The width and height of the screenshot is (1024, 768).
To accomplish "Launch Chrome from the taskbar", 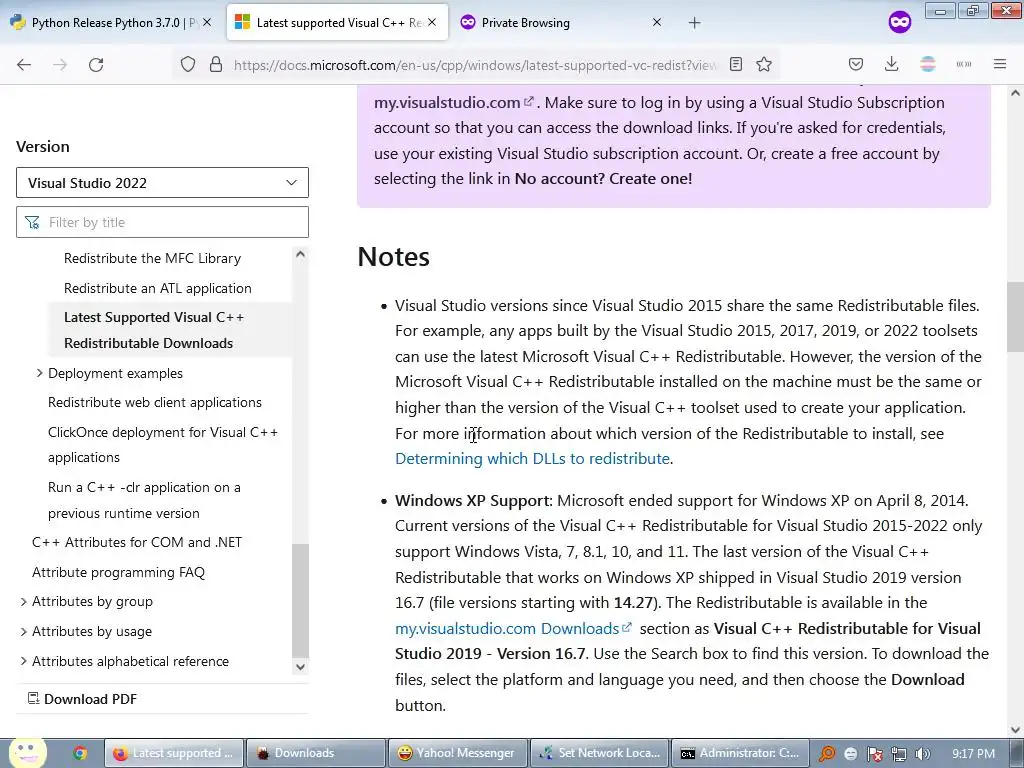I will [x=80, y=753].
